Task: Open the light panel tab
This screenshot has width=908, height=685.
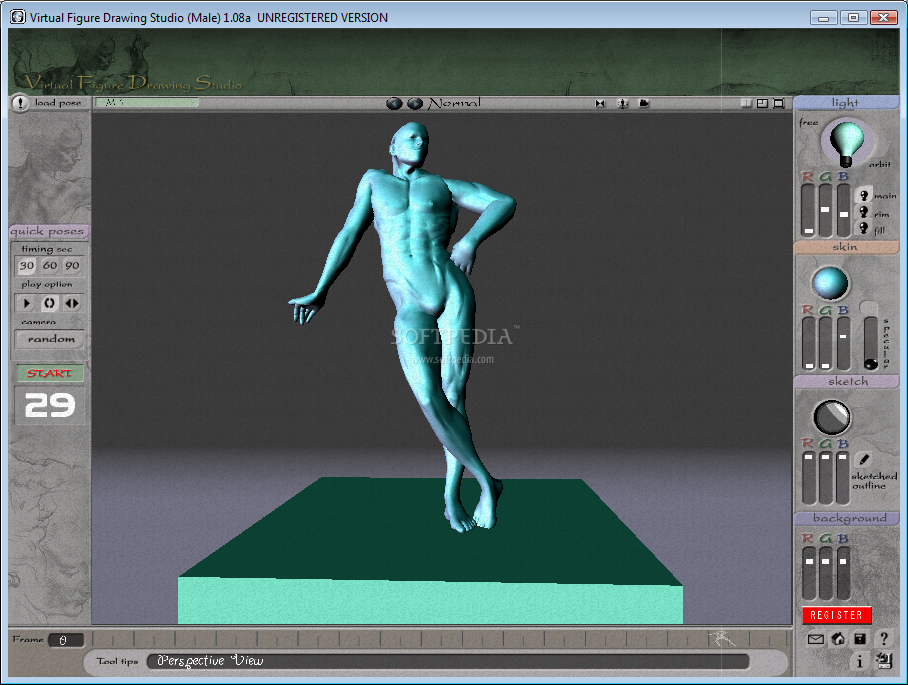Action: point(845,102)
